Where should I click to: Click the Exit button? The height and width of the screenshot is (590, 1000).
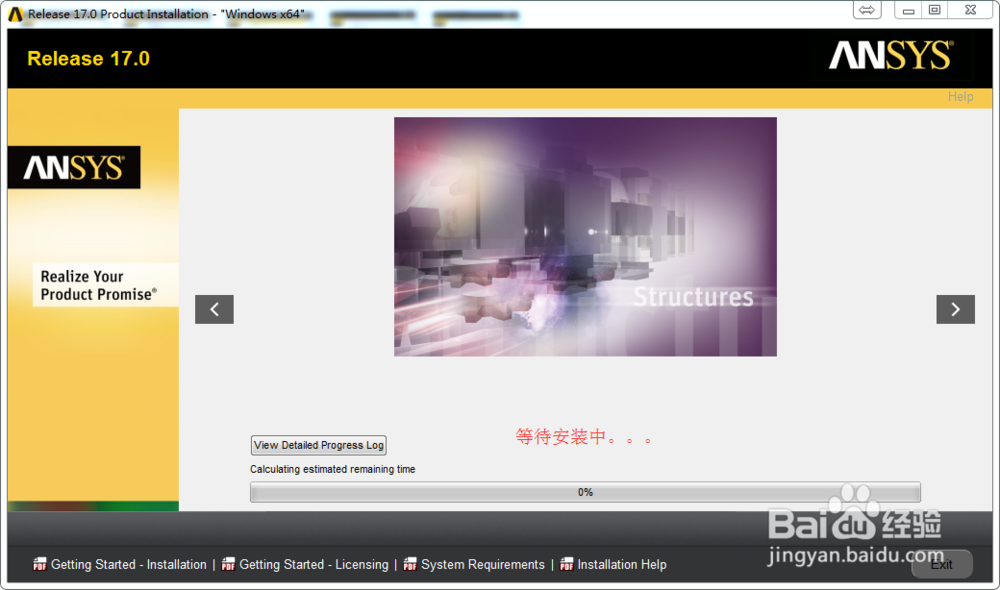[942, 564]
